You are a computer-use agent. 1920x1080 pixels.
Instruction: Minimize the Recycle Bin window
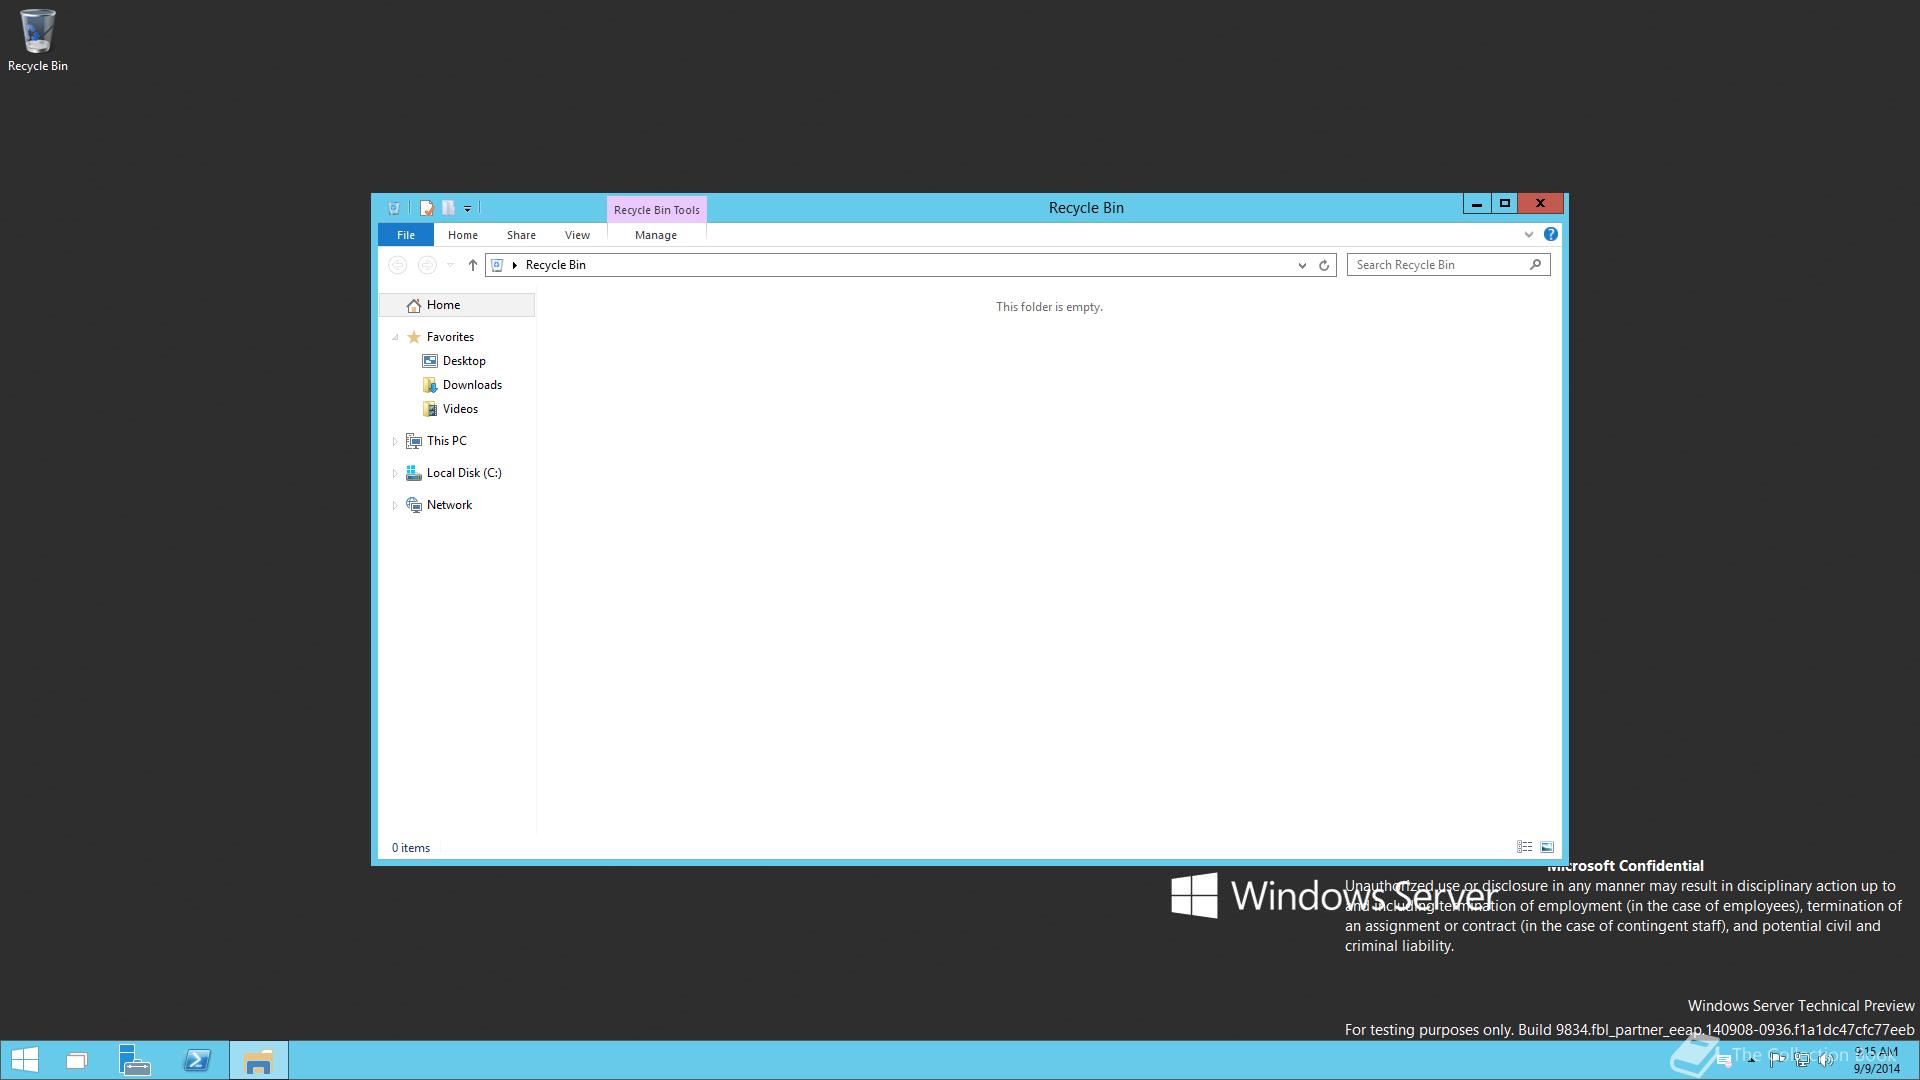[1476, 204]
